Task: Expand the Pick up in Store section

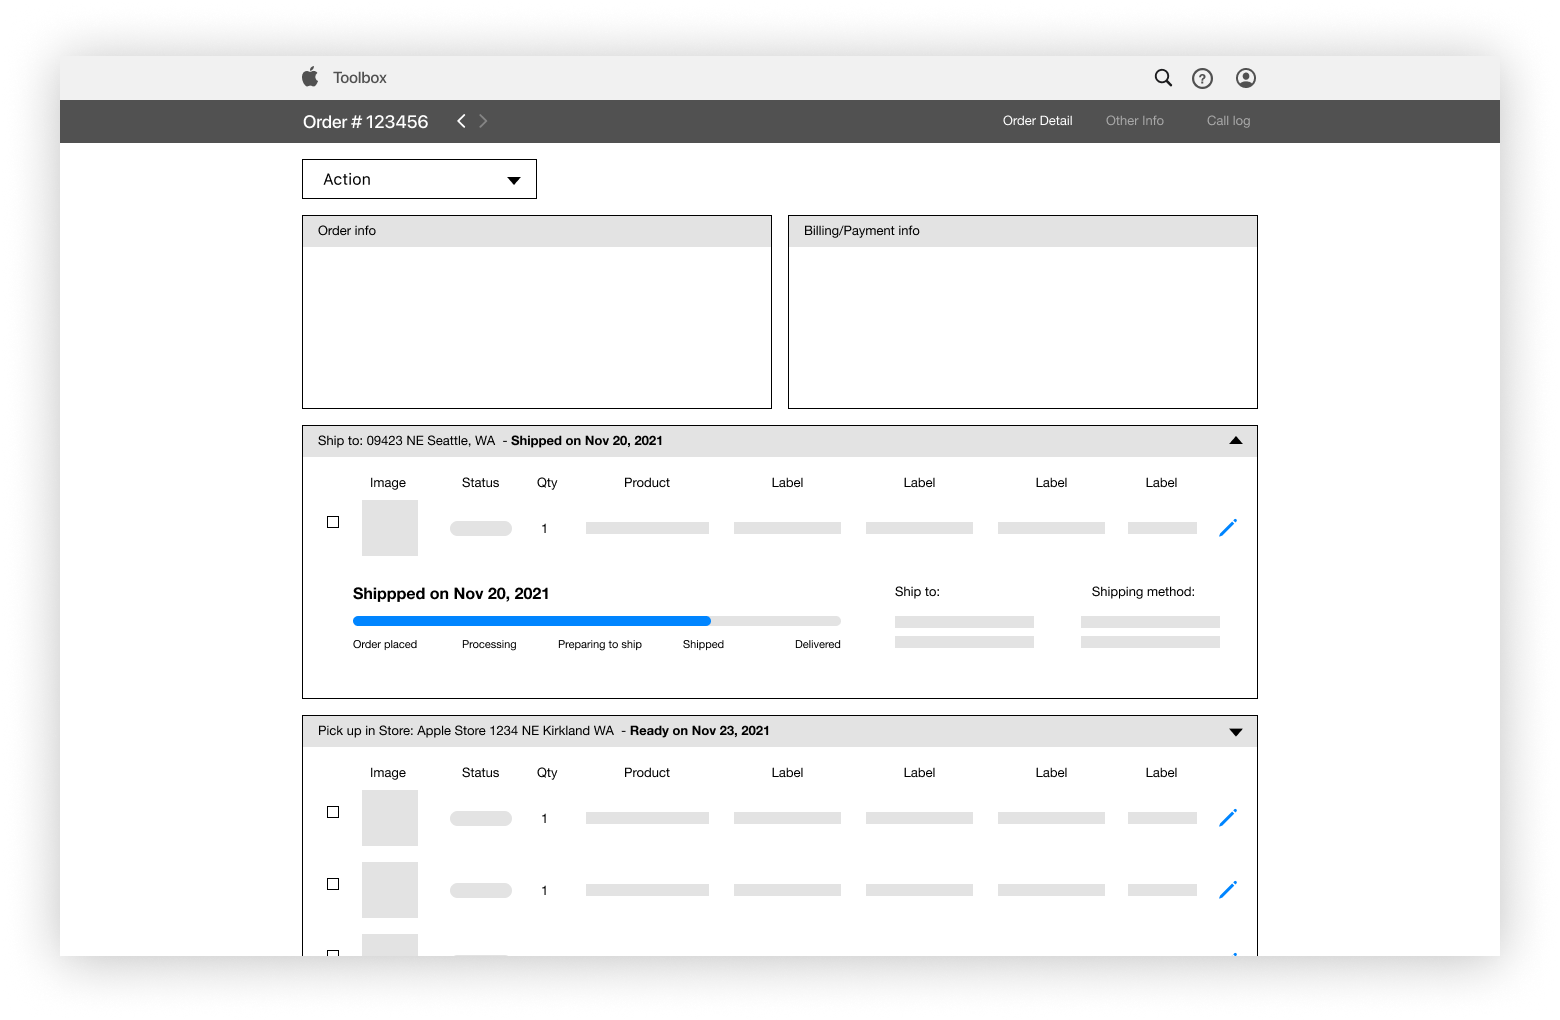Action: click(x=1235, y=731)
